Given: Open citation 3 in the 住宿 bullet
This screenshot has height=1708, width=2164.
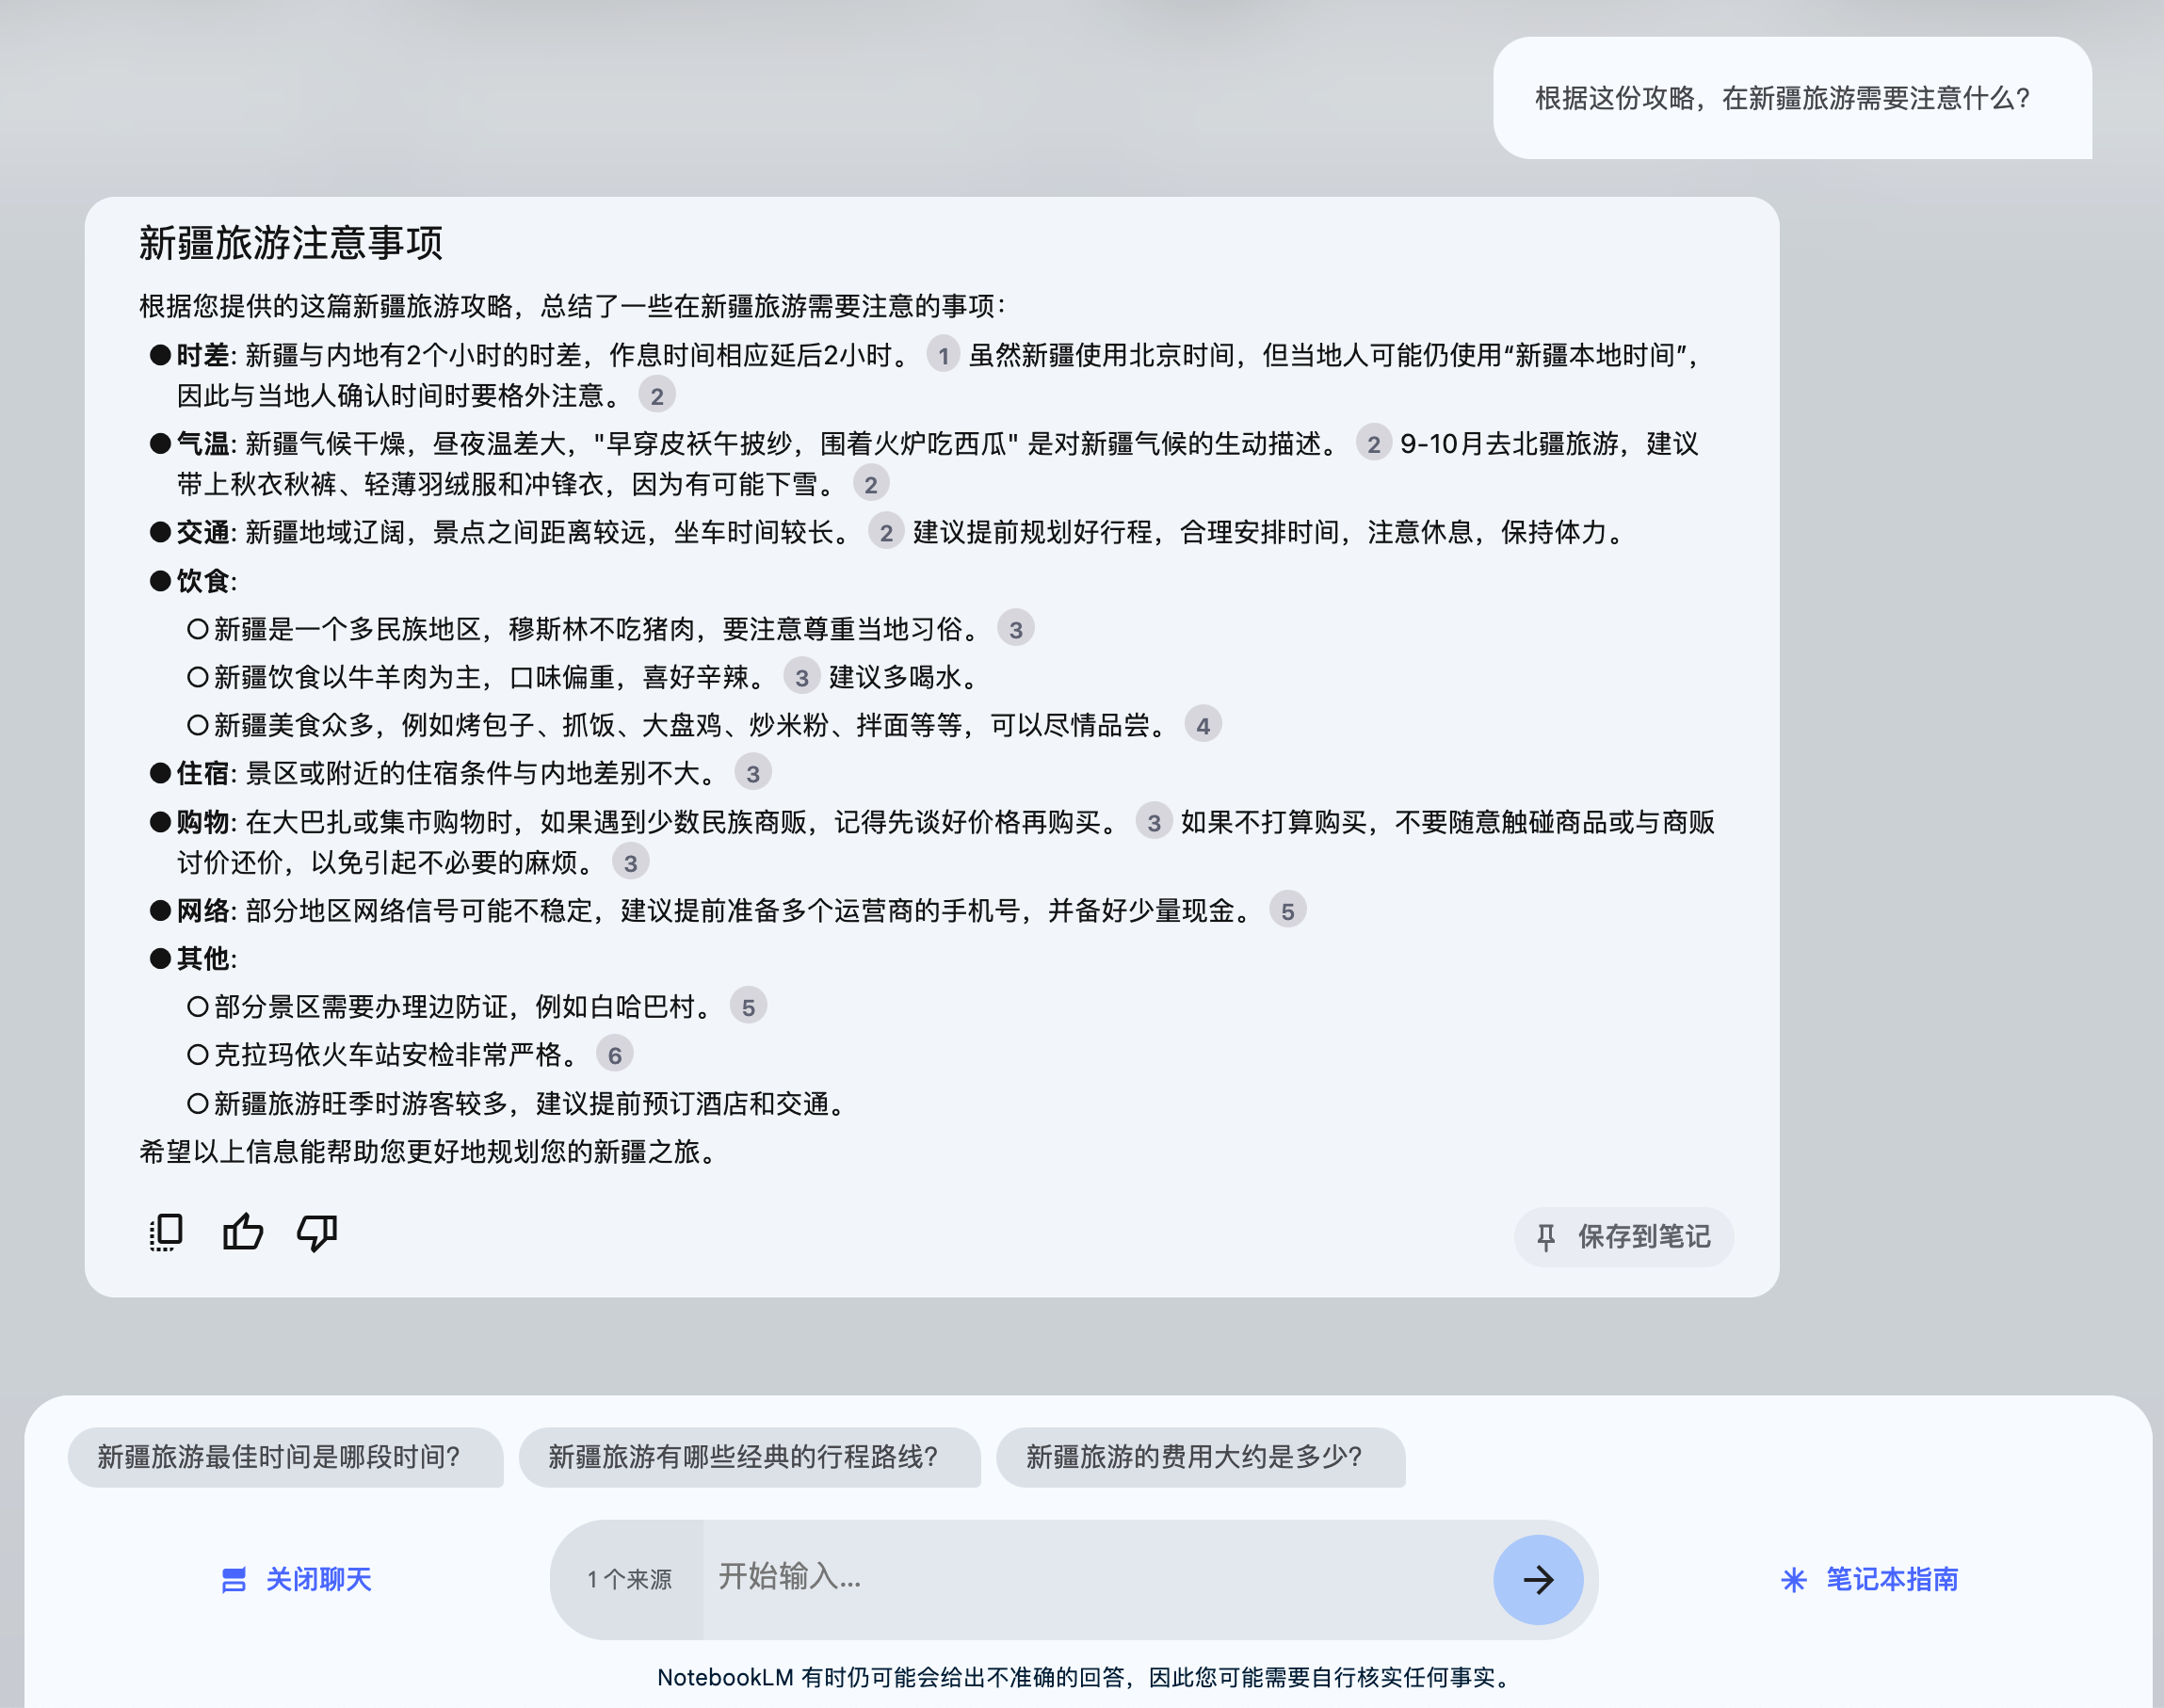Looking at the screenshot, I should 753,774.
